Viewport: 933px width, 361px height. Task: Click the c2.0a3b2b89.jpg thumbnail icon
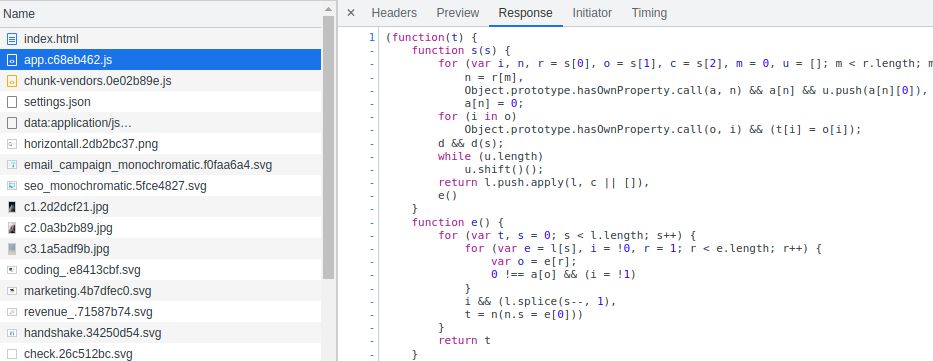point(12,228)
